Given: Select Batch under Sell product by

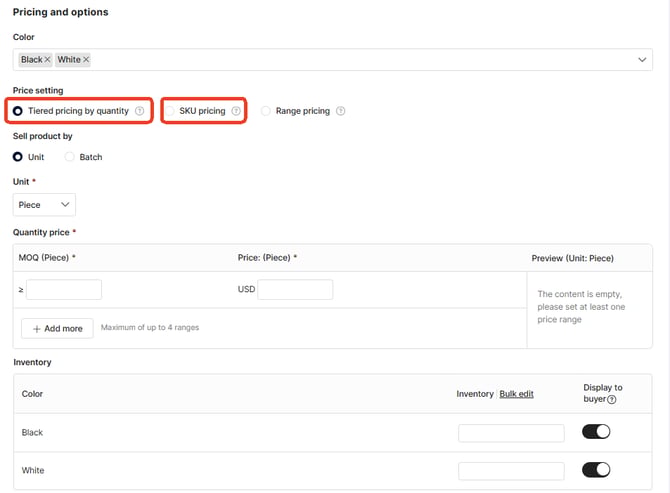Looking at the screenshot, I should pos(69,157).
